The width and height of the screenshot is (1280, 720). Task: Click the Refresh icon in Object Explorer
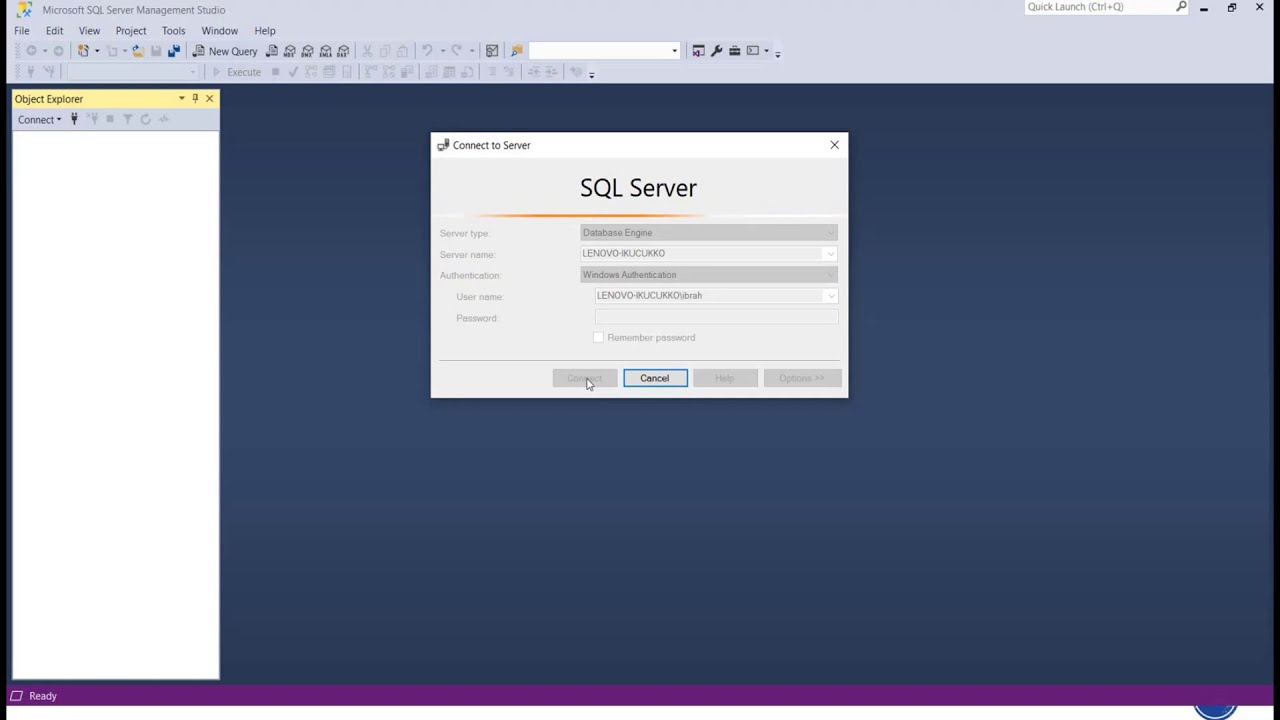tap(145, 119)
